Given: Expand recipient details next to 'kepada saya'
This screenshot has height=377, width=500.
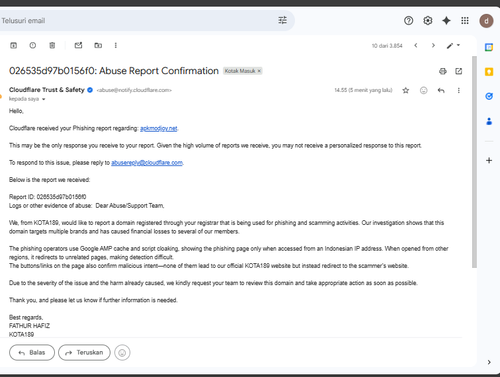Looking at the screenshot, I should [43, 99].
